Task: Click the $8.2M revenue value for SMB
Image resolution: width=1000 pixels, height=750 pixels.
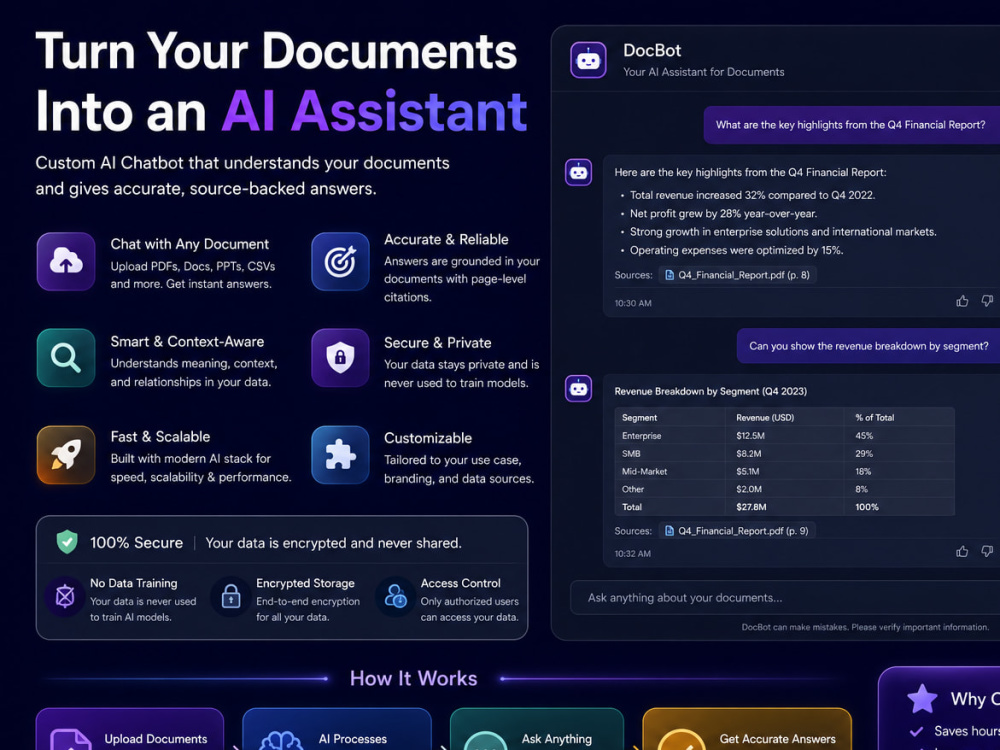Action: point(749,453)
